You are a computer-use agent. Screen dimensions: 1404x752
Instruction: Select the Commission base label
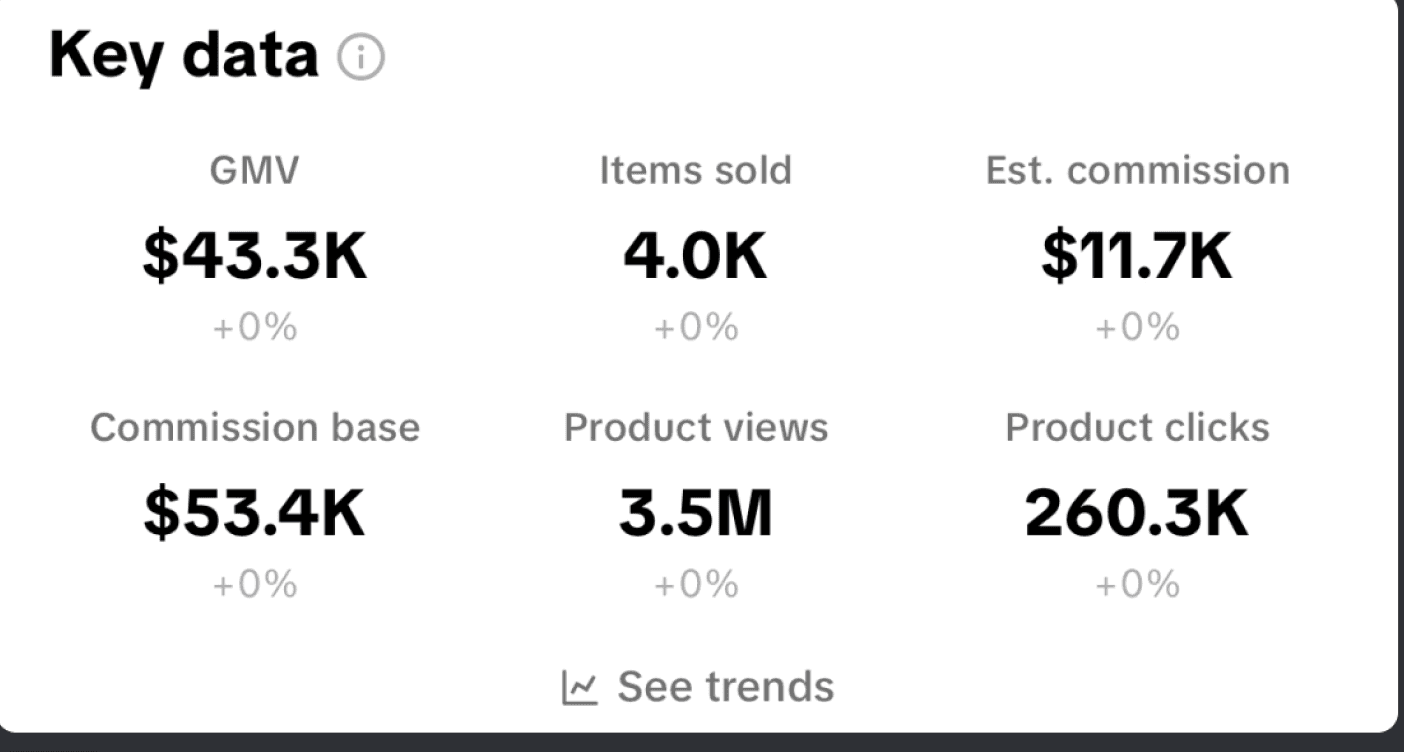click(255, 428)
